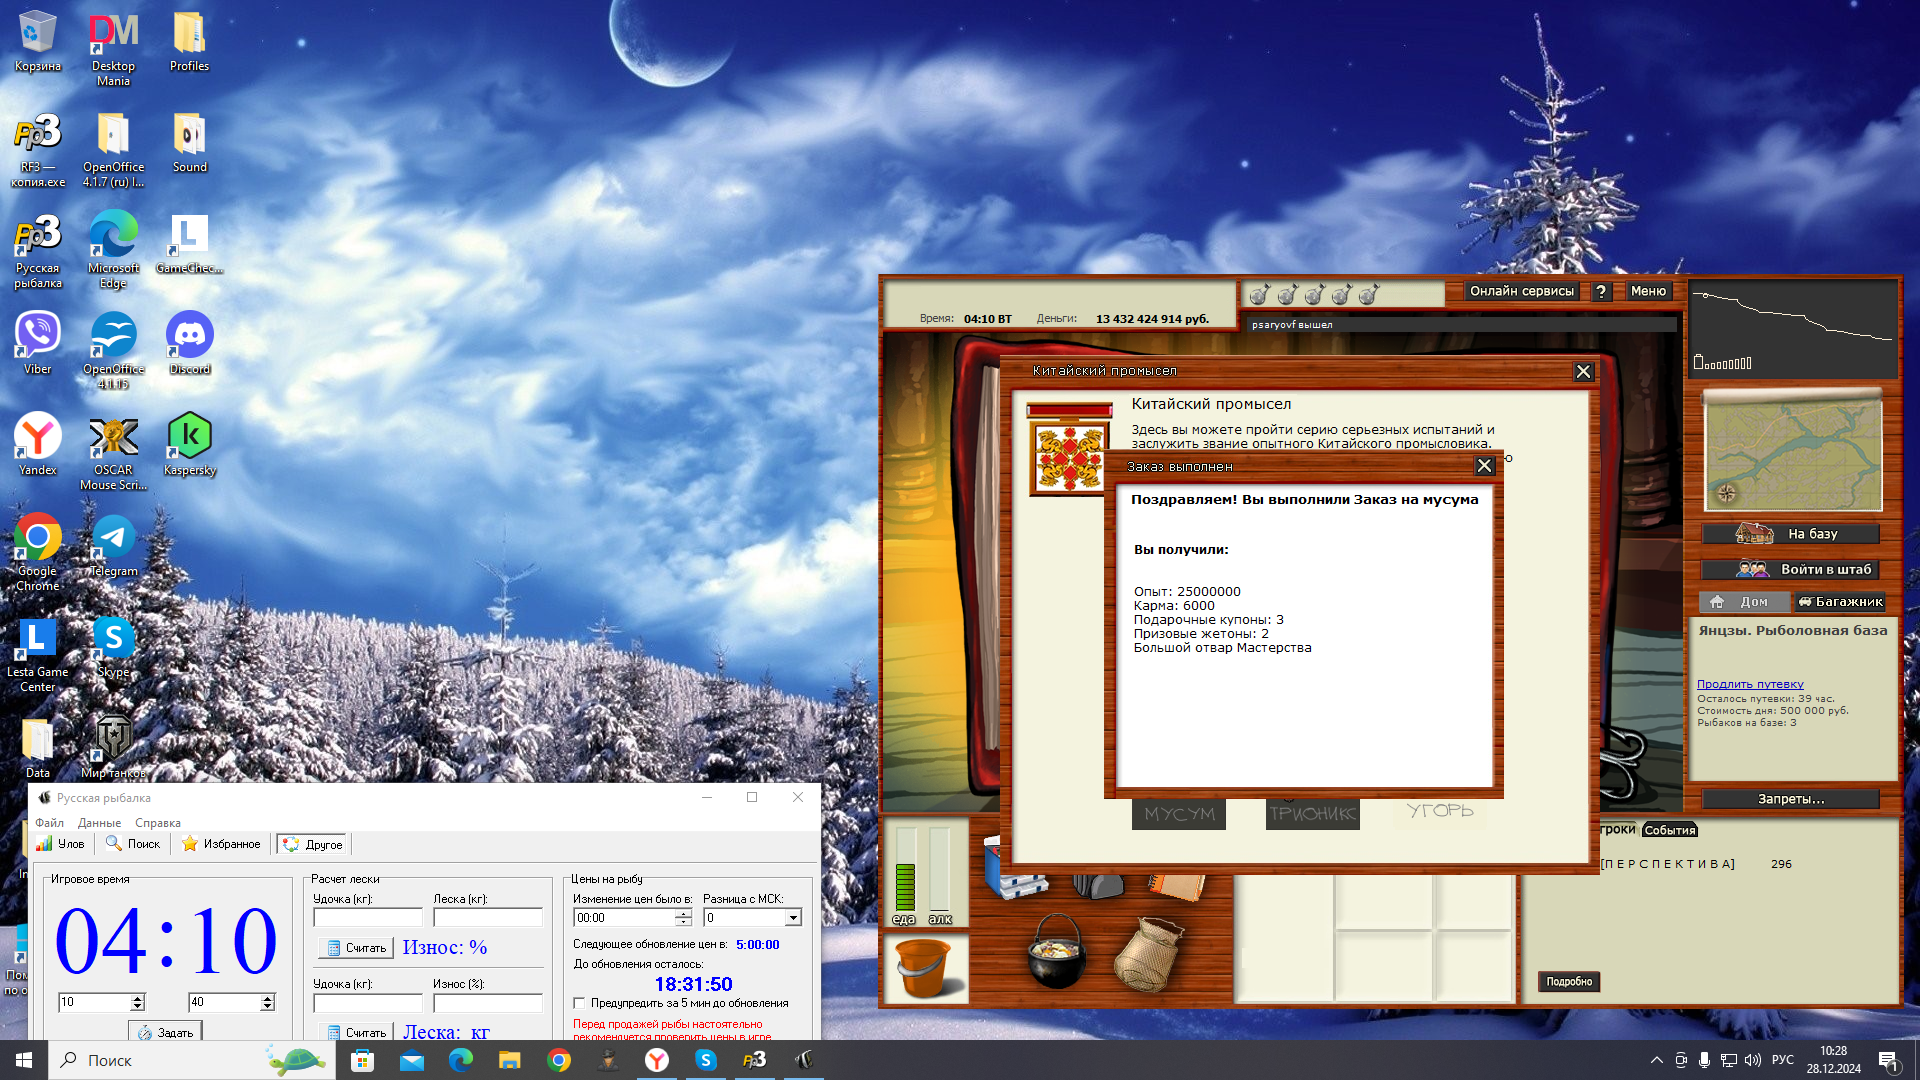Open 'Онлайн сервисы' in game
The width and height of the screenshot is (1920, 1080).
click(1521, 291)
